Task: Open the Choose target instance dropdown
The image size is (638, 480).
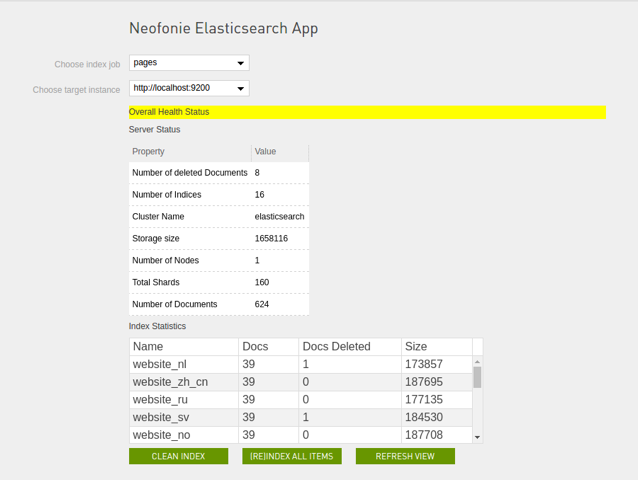Action: pos(189,88)
